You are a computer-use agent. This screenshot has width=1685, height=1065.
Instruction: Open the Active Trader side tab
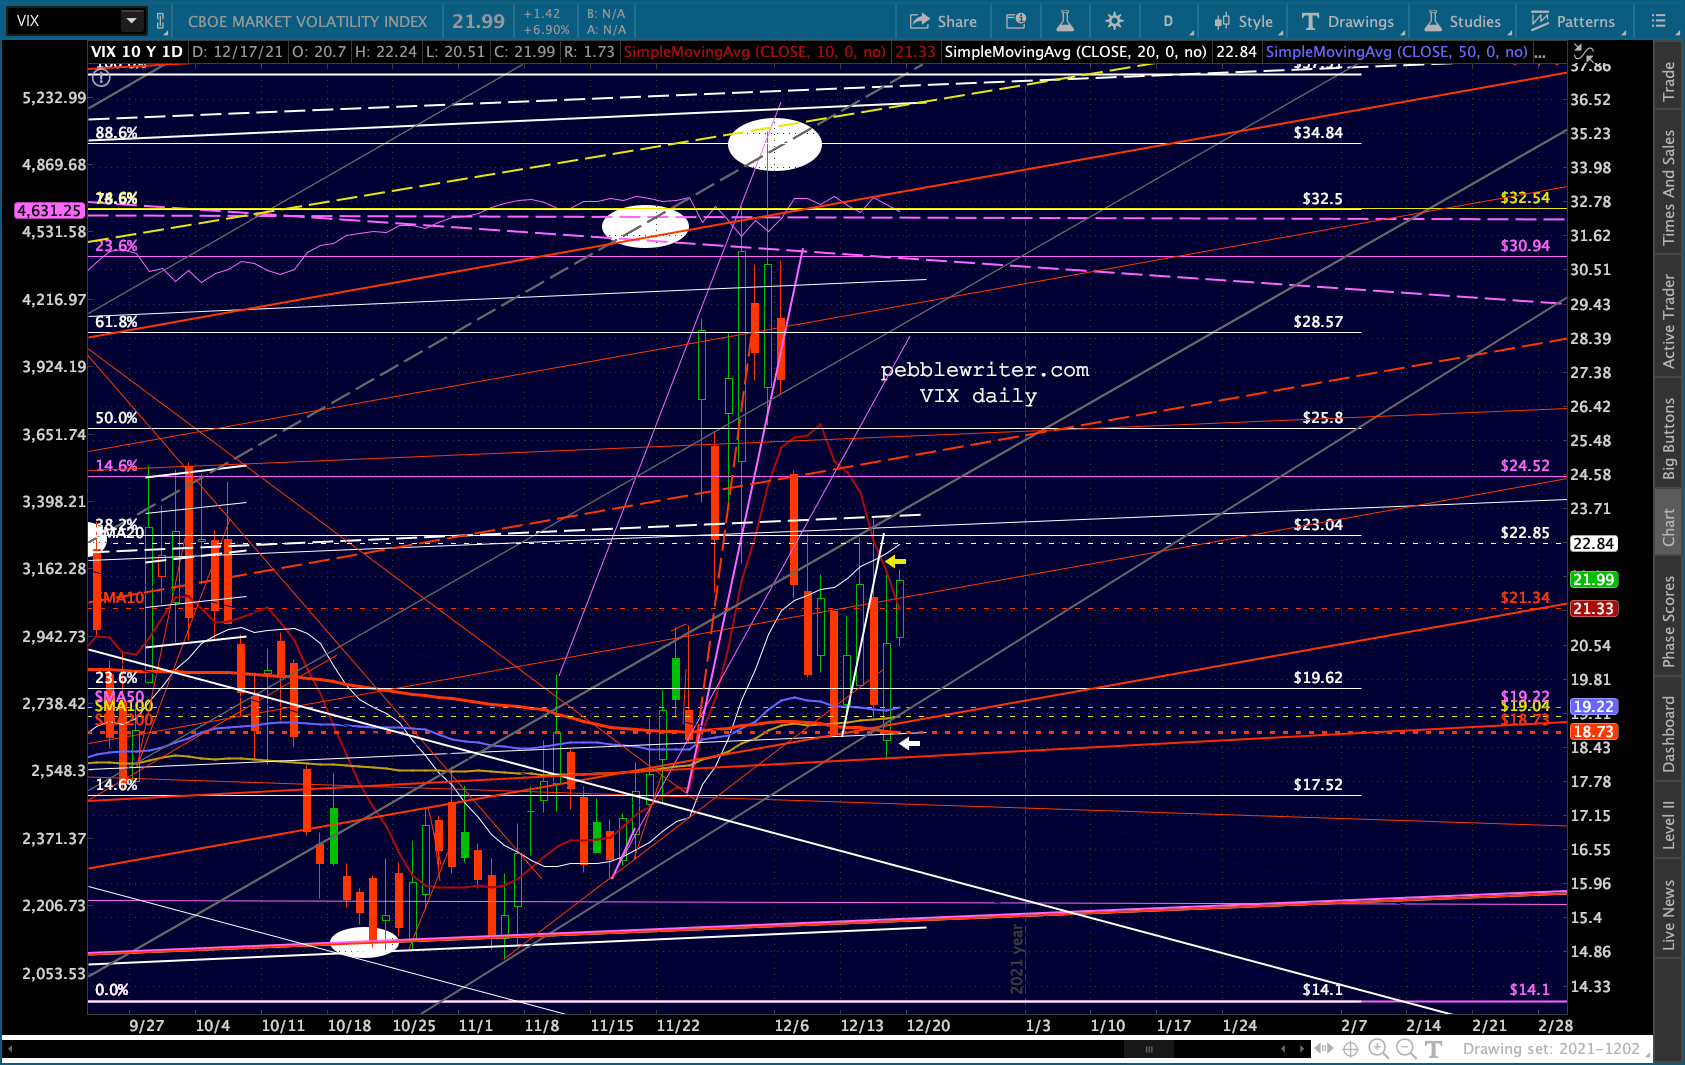coord(1668,320)
